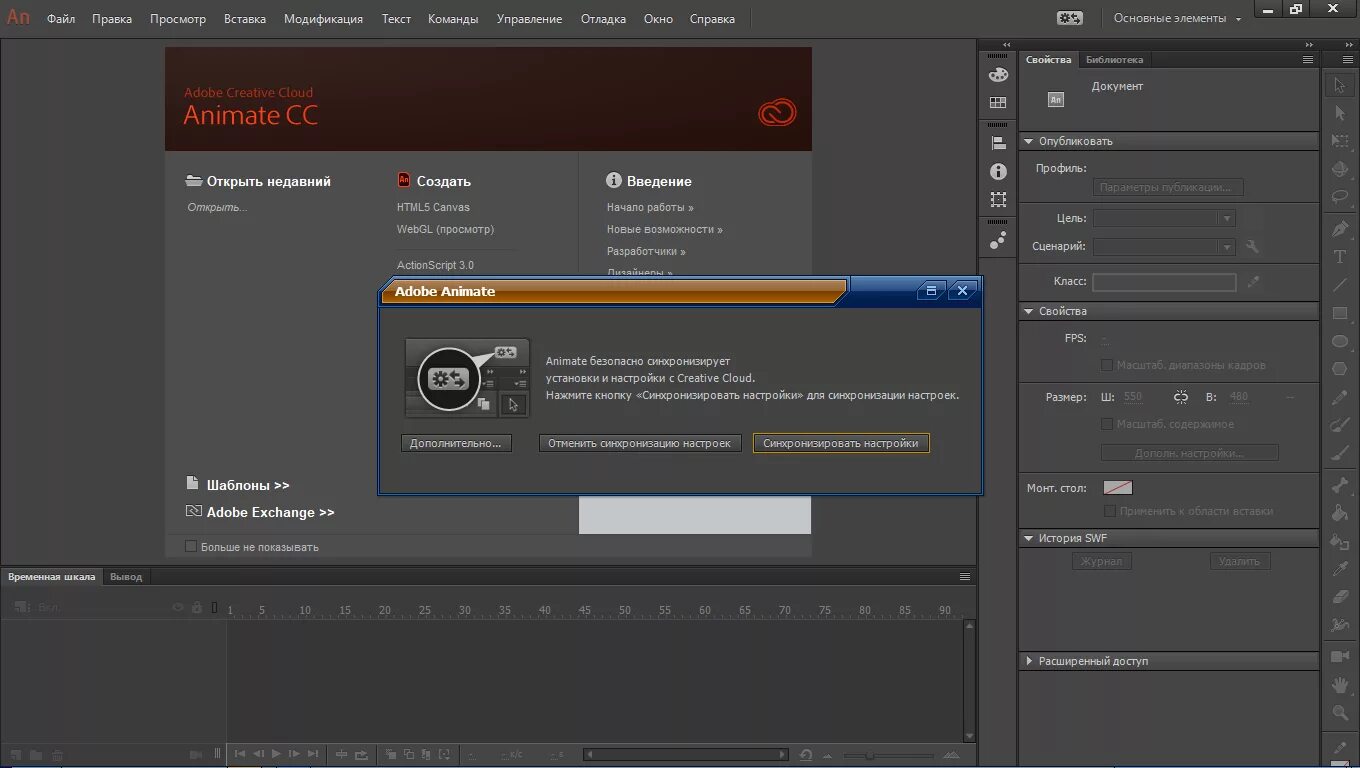Screen dimensions: 1360x768
Task: Select the Camera tool
Action: [1340, 656]
